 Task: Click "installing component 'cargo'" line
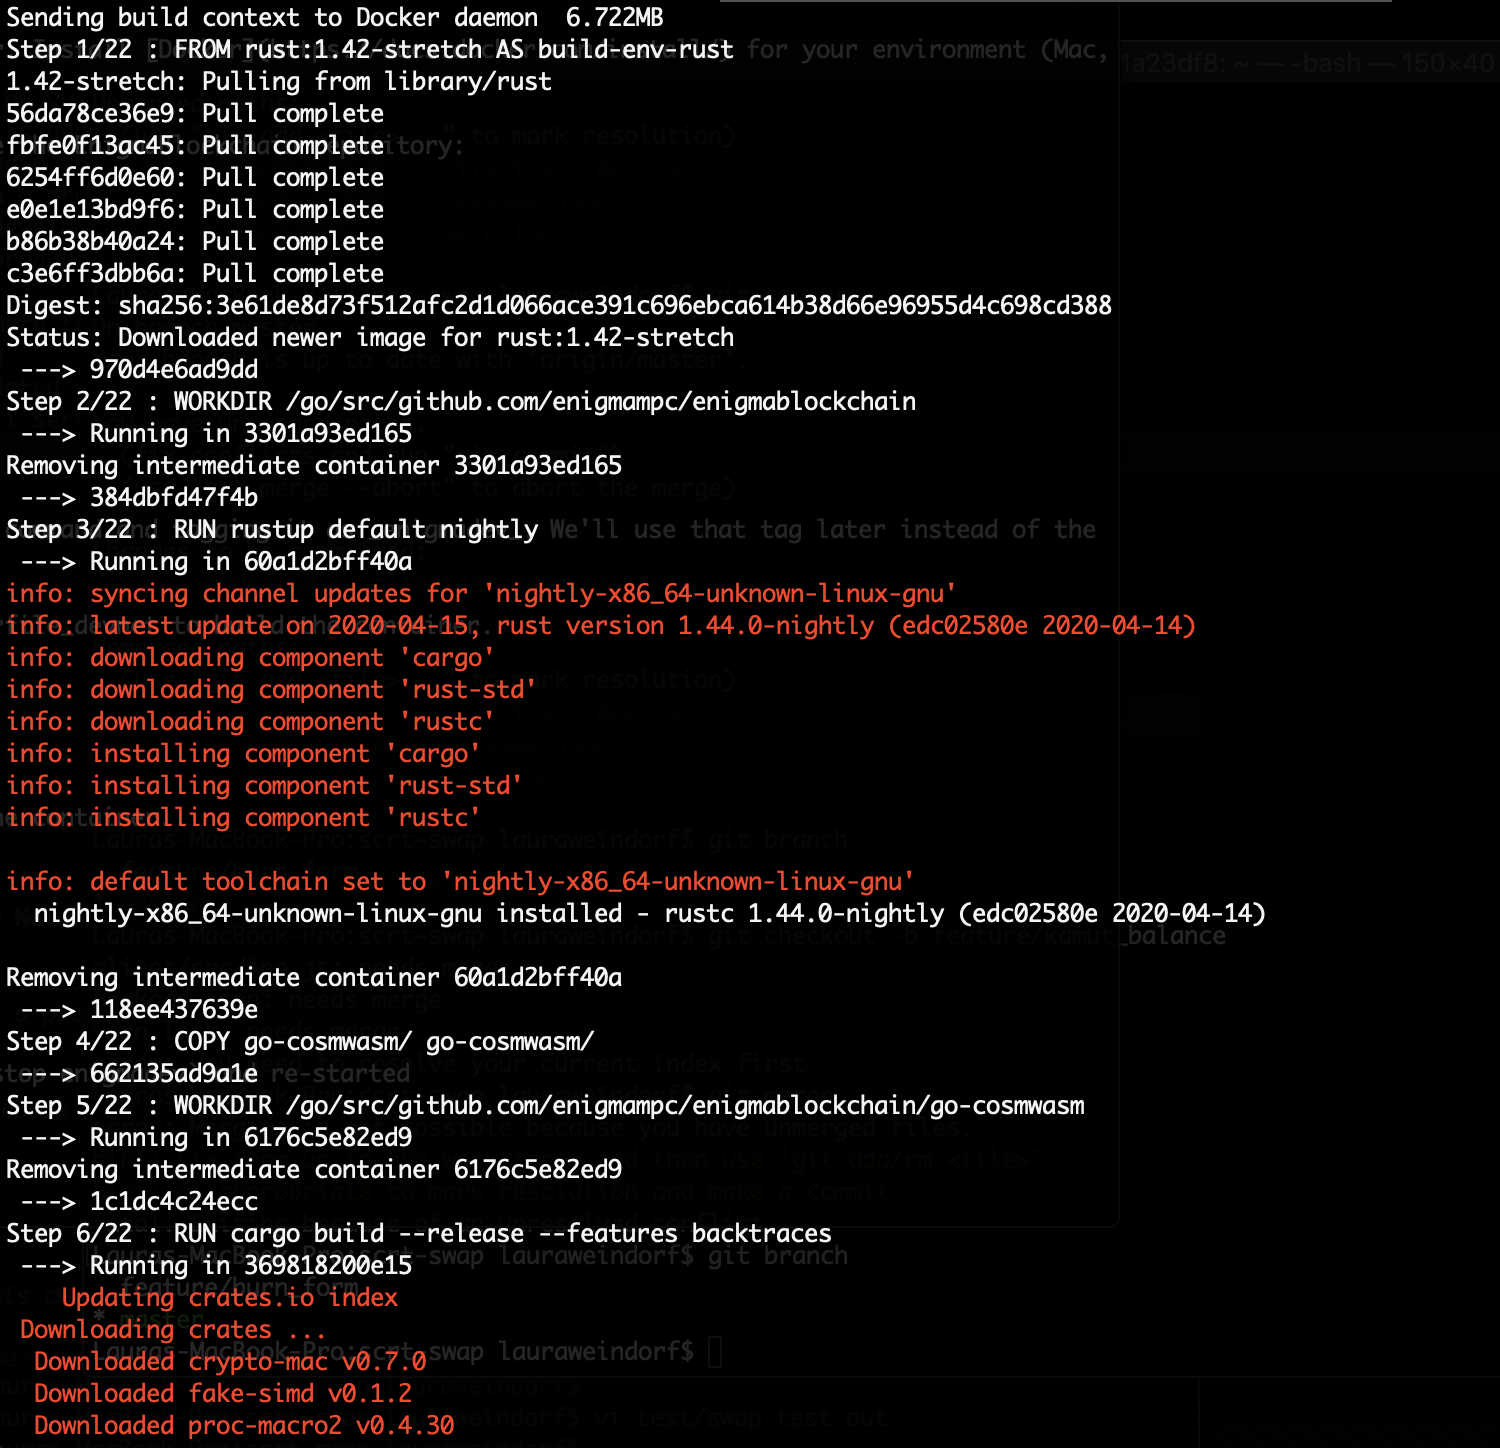[x=243, y=754]
